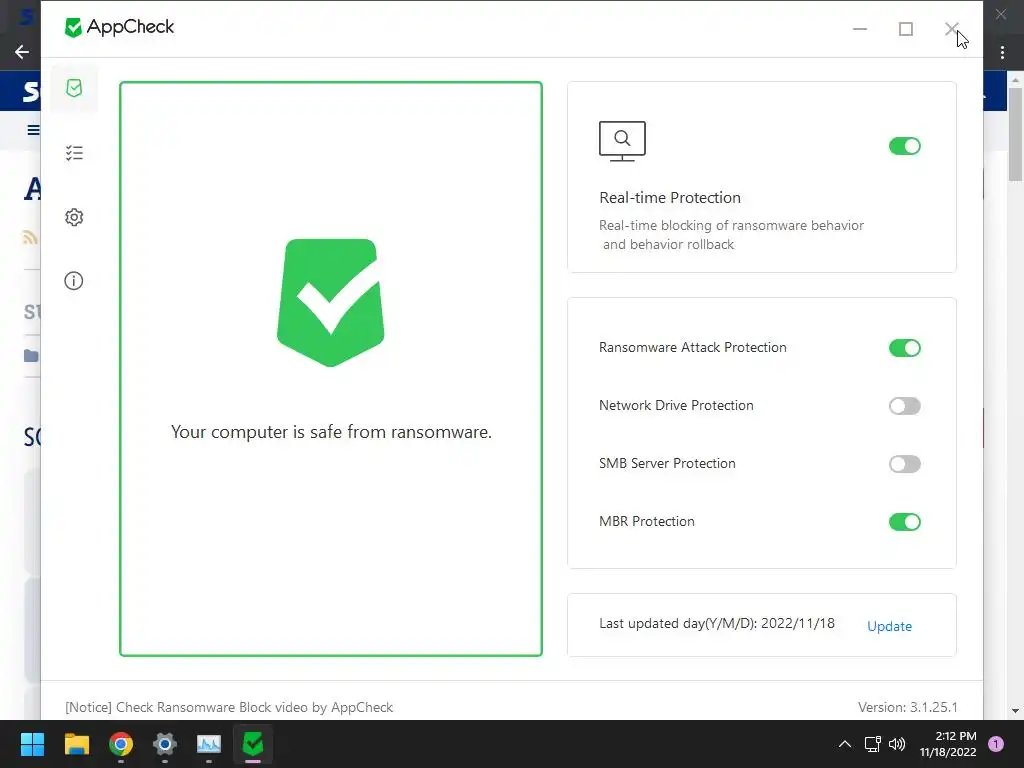The height and width of the screenshot is (768, 1024).
Task: Click the folder icon on background webpage
Action: 31,355
